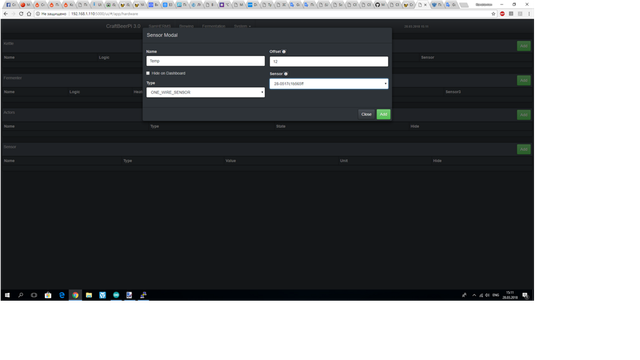Open the Chrome three-dot menu
Screen dimensions: 640x360
click(x=529, y=13)
